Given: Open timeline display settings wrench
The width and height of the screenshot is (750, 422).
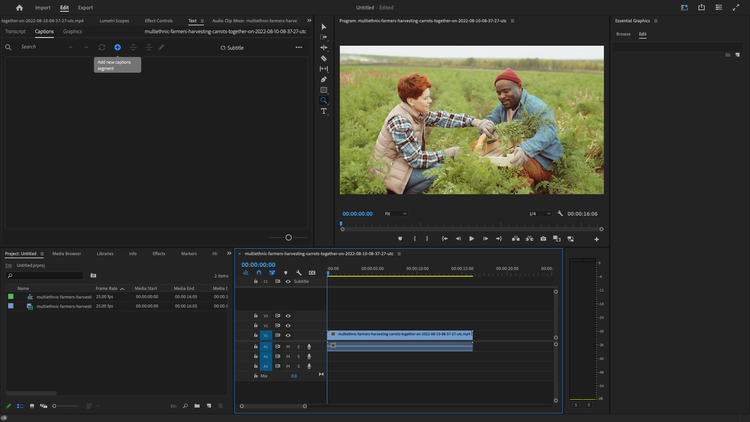Looking at the screenshot, I should click(x=299, y=273).
